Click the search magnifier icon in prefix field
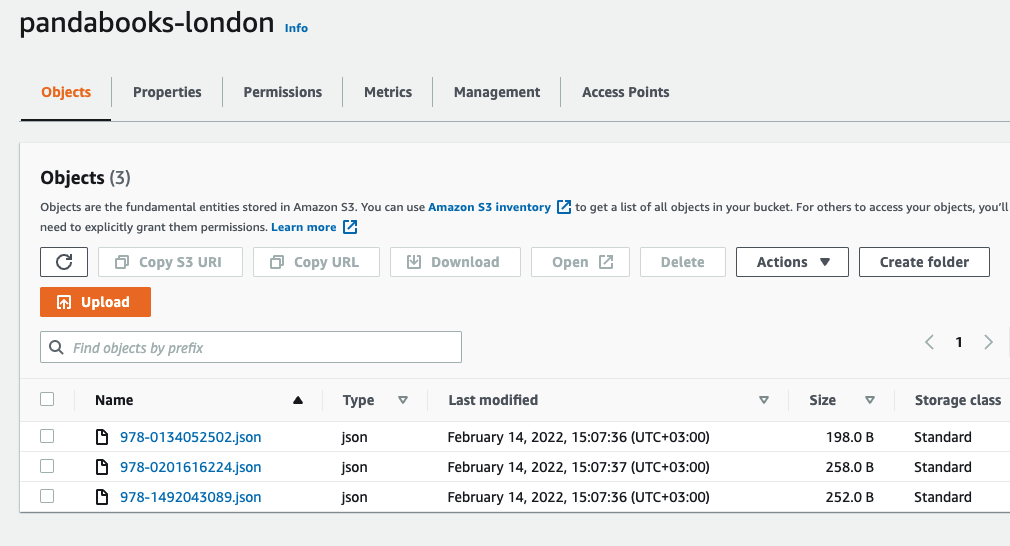Screen dimensions: 1010x546 [x=57, y=348]
